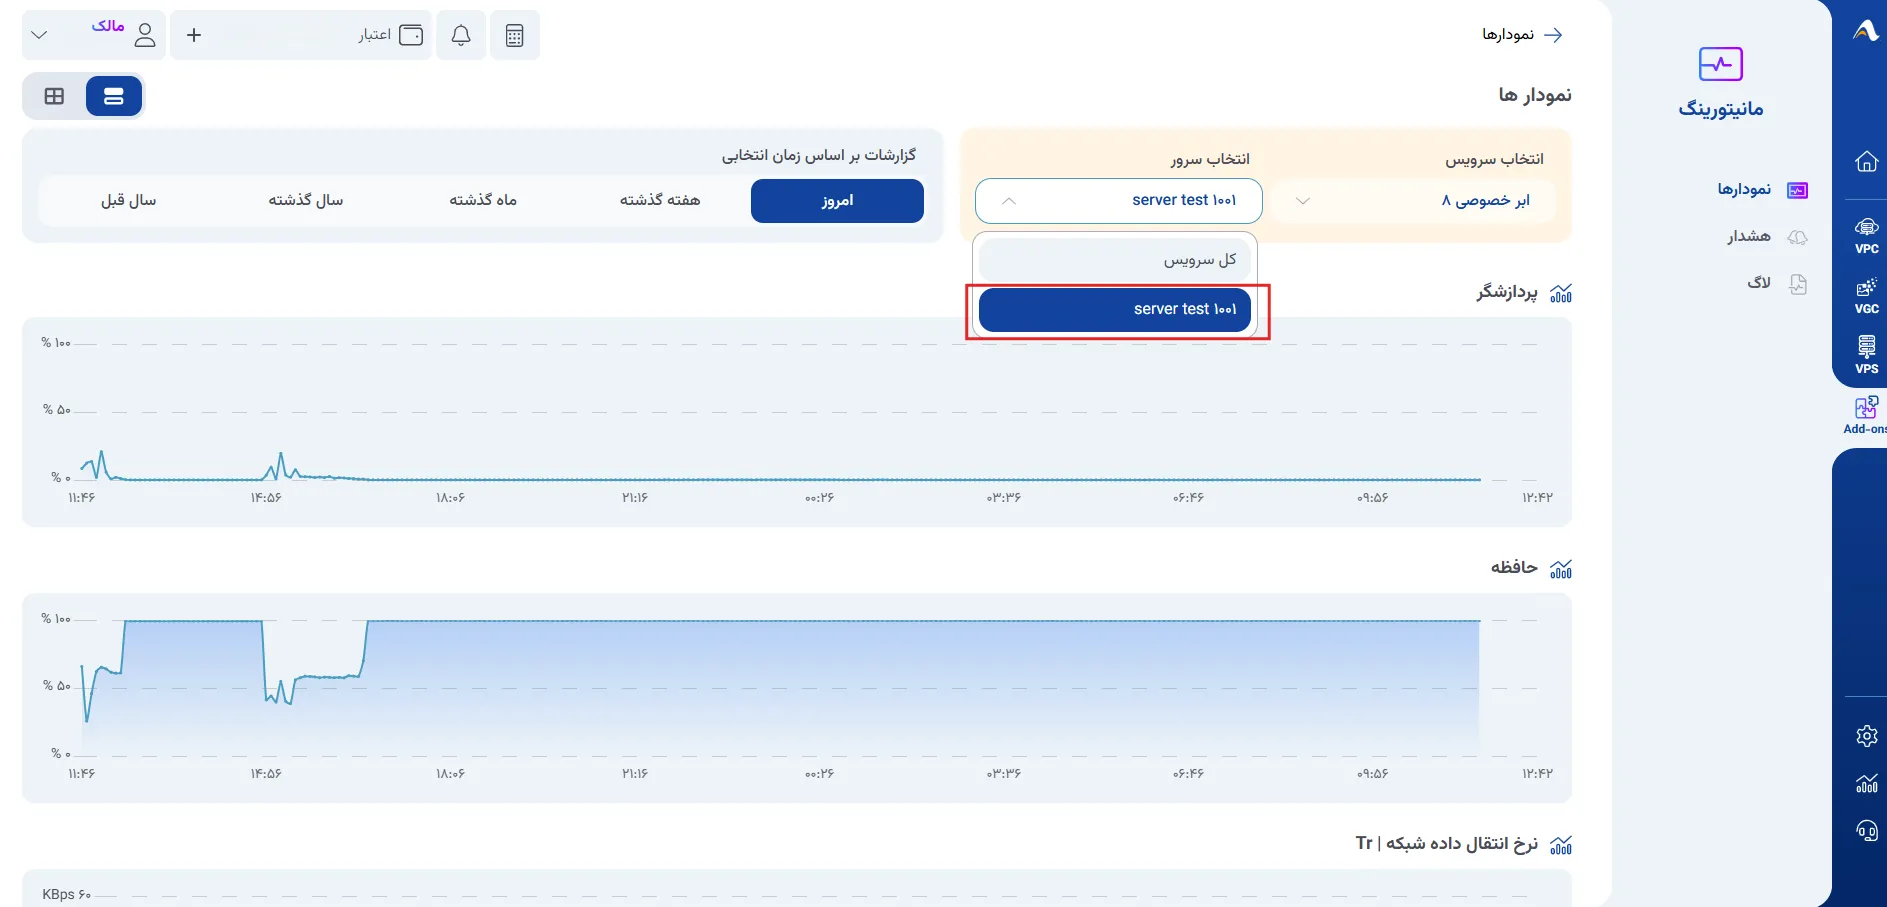Click the back arrow beside نمودارها breadcrumb
Image resolution: width=1887 pixels, height=907 pixels.
pos(1553,35)
